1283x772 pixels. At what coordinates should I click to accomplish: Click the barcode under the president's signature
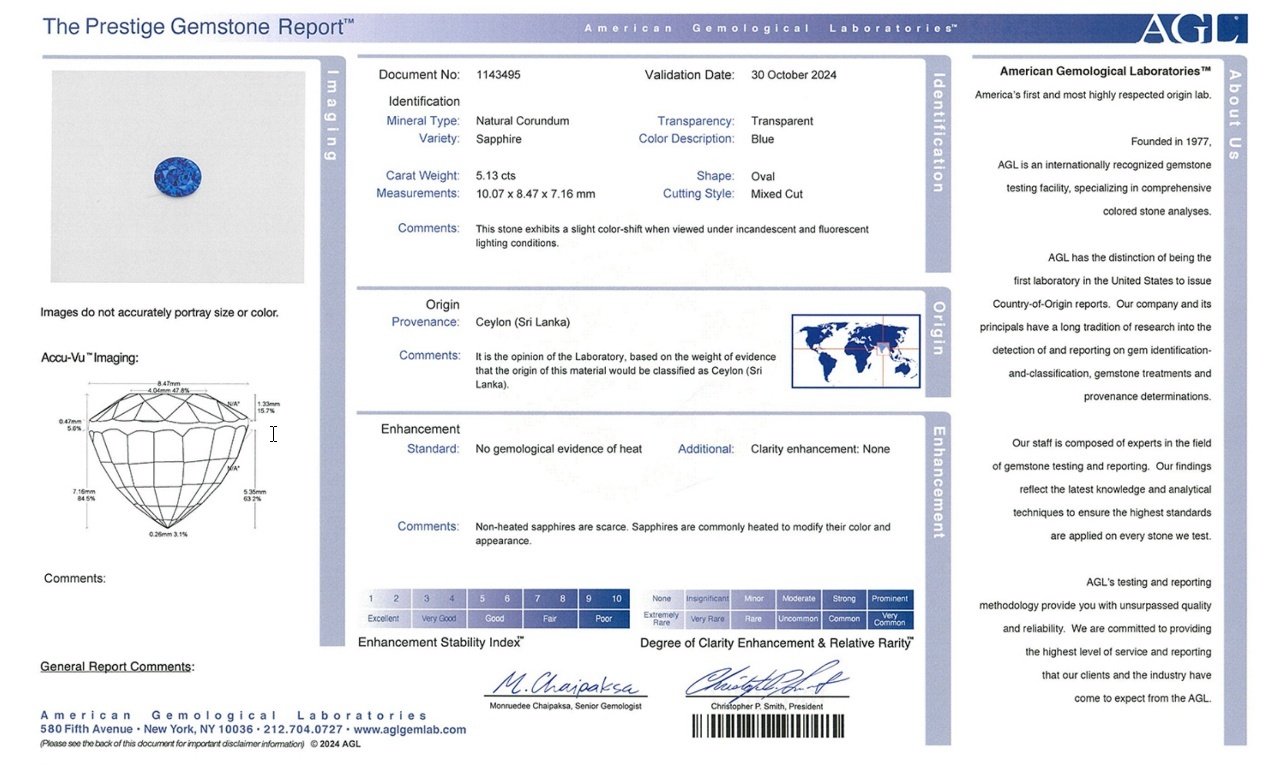click(x=768, y=726)
